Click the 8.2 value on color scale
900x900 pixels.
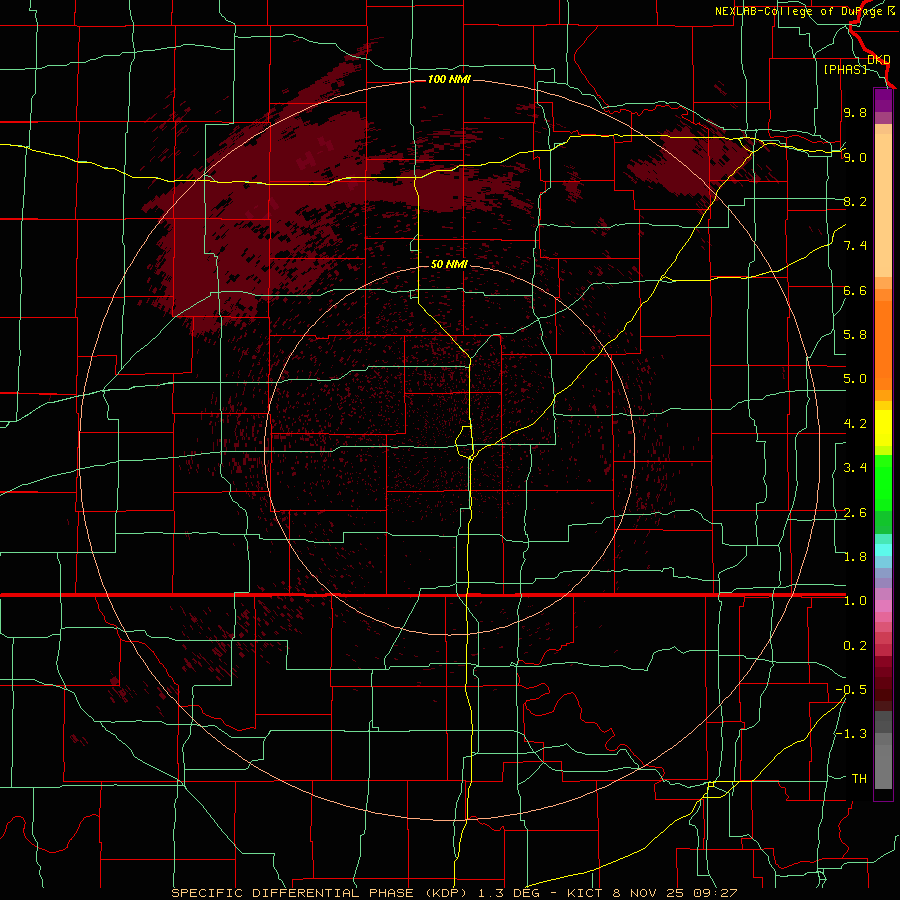[855, 201]
